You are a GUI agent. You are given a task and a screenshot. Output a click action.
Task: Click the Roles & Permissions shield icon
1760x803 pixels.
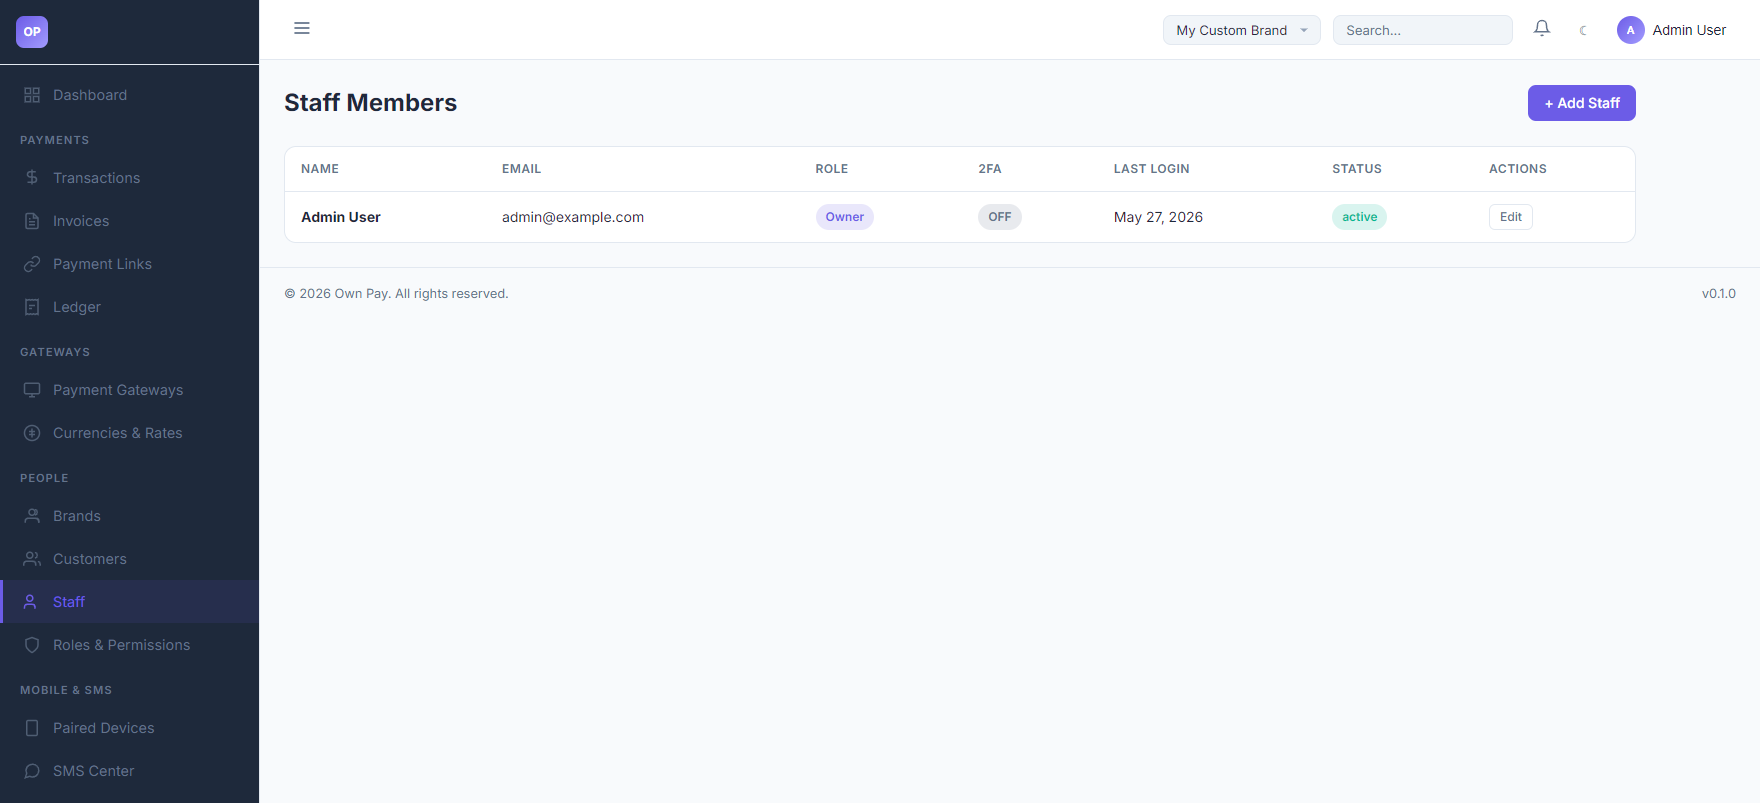point(32,645)
